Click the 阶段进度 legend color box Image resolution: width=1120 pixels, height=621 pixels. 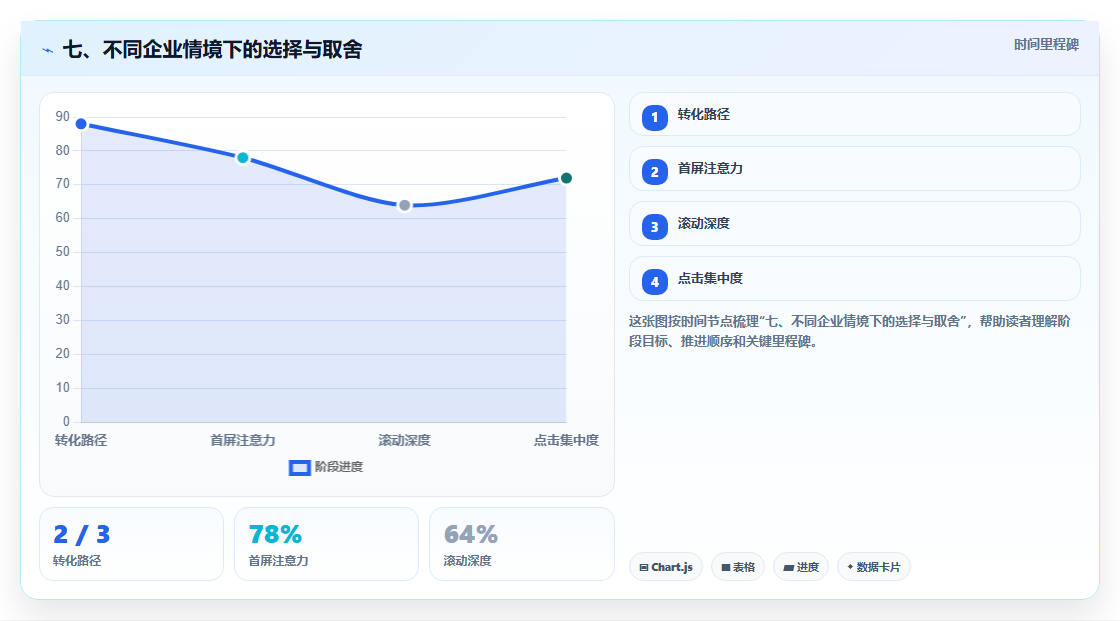[300, 468]
